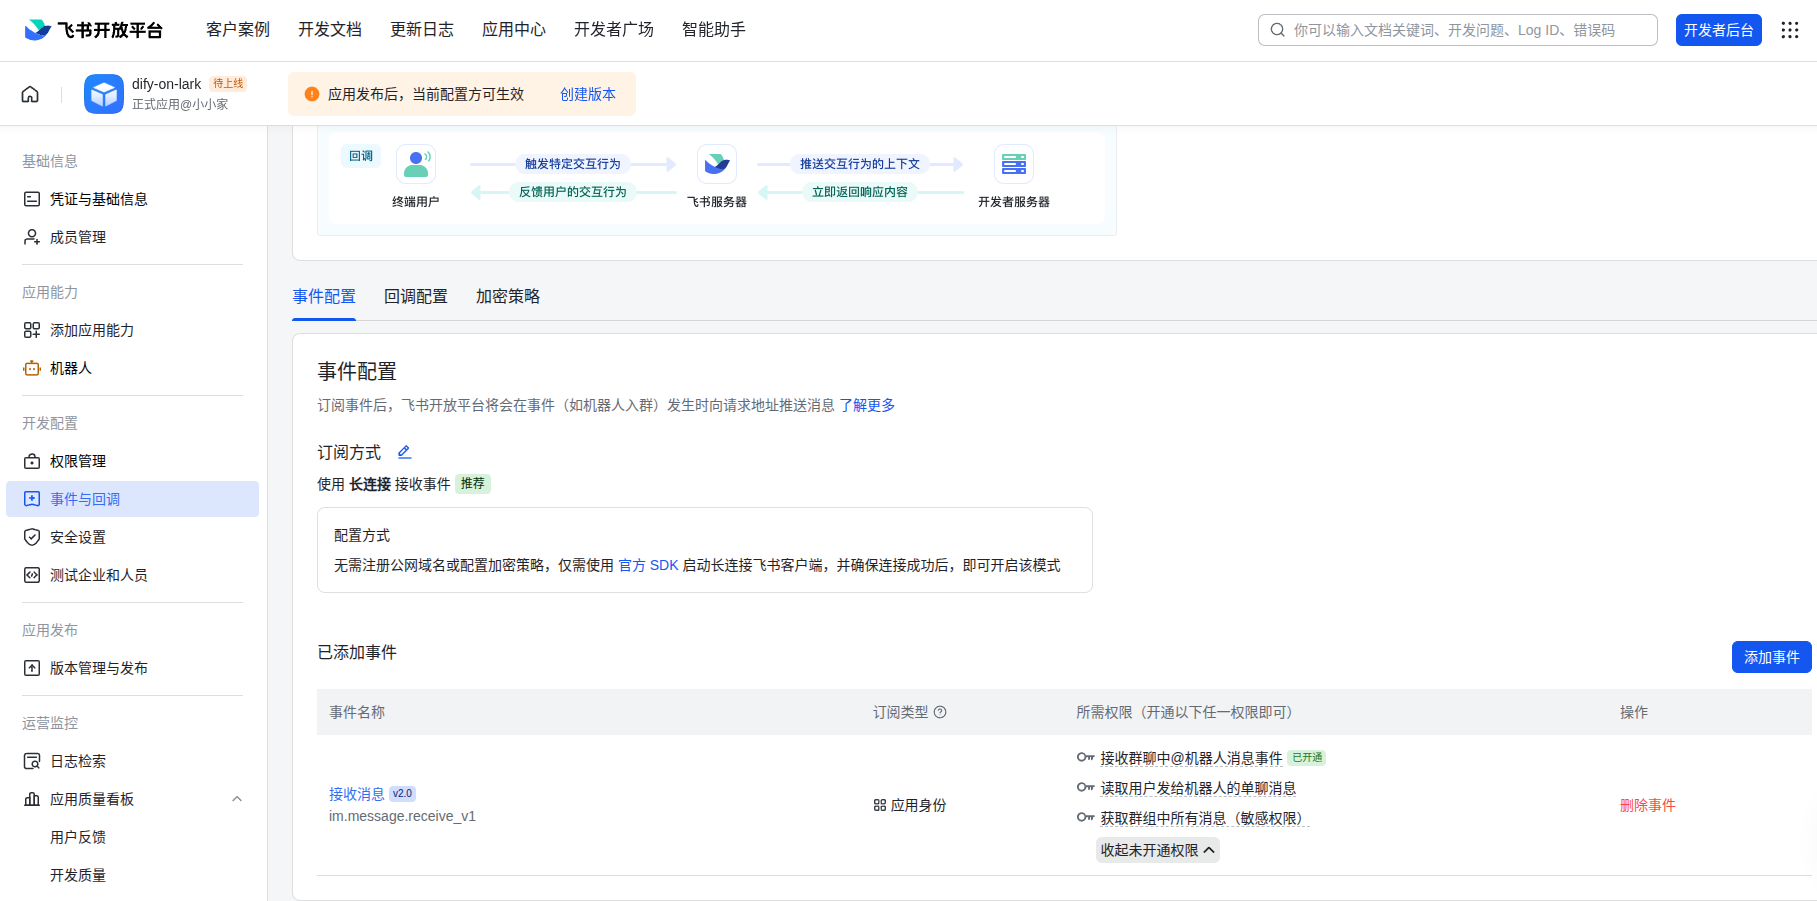This screenshot has width=1817, height=901.
Task: Click 删除事件 to remove the event
Action: [1648, 804]
